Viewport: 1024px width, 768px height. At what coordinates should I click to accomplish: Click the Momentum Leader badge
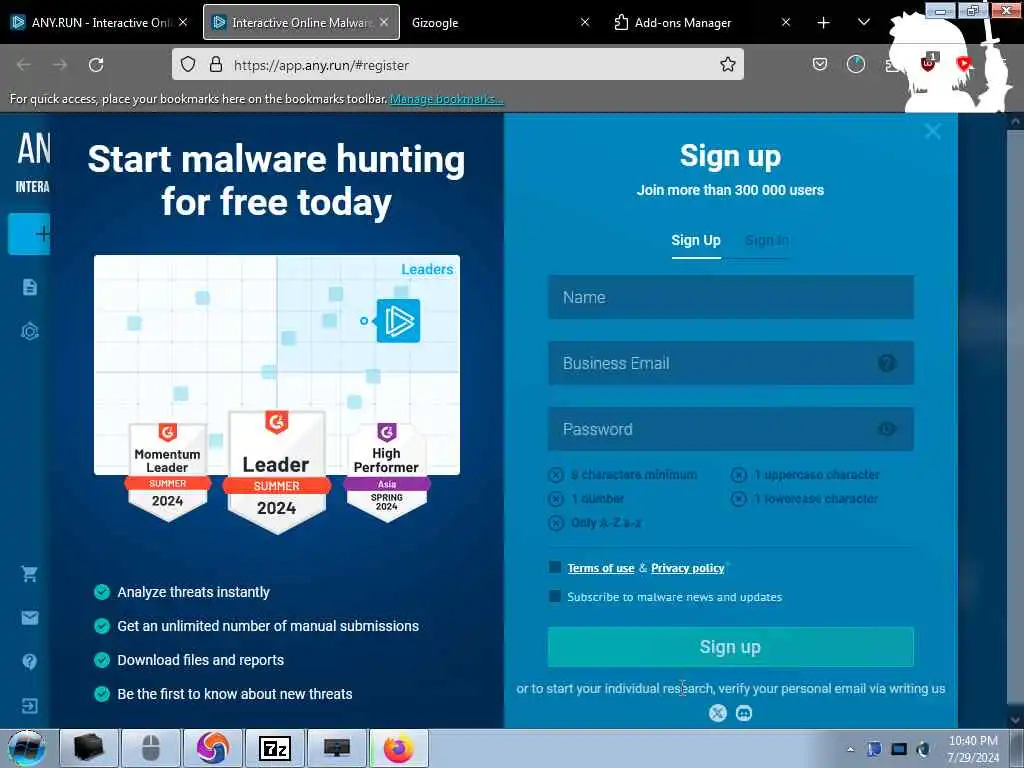(168, 472)
